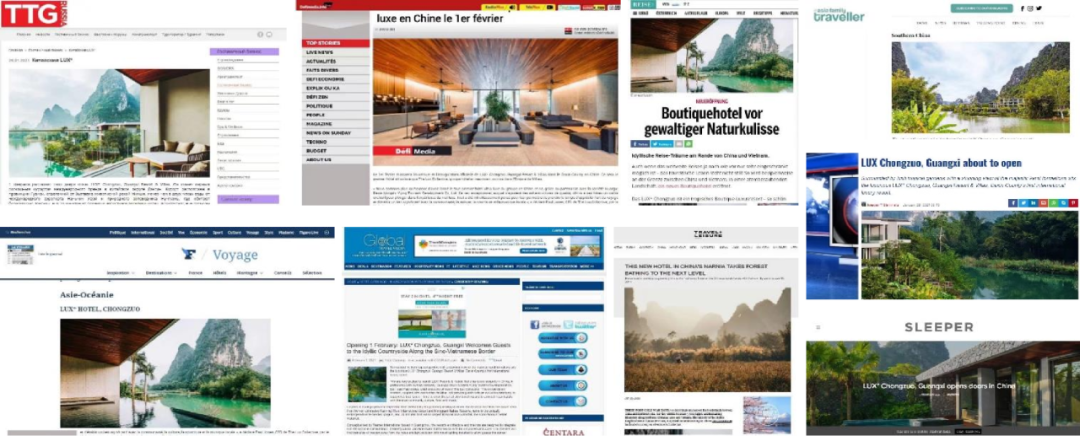Share Boutiquehotel article on Twitter
Image resolution: width=1080 pixels, height=436 pixels.
pos(661,144)
